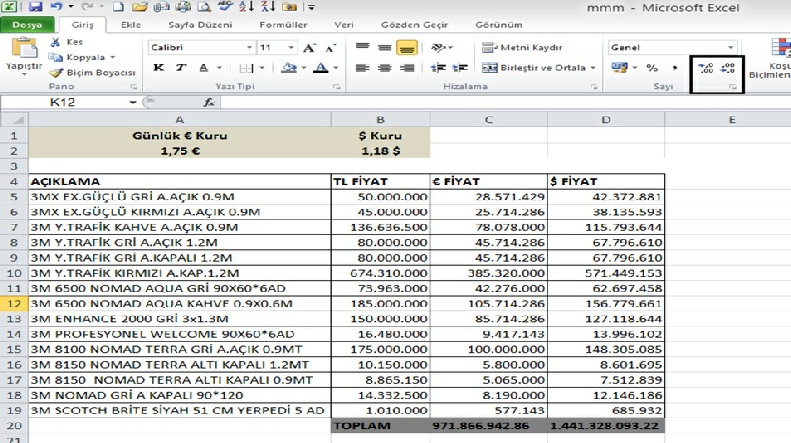Undo the last action

[x=56, y=7]
